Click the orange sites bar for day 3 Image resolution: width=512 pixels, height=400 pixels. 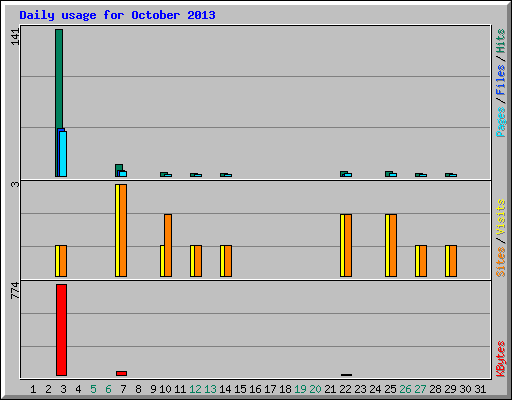tap(63, 261)
